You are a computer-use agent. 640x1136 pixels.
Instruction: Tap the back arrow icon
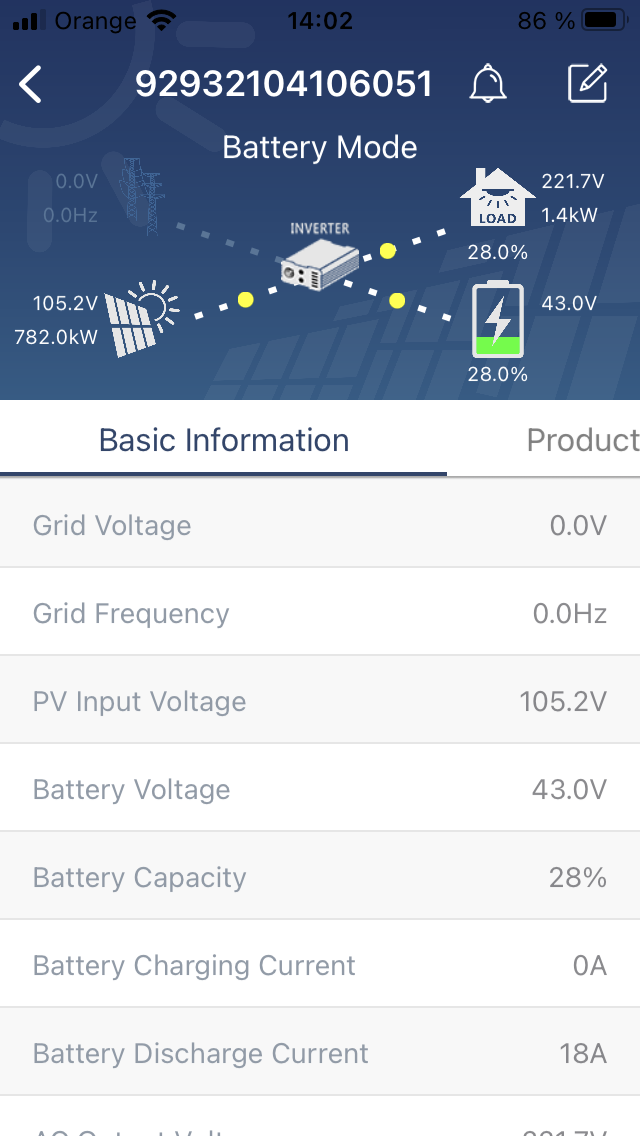click(31, 85)
